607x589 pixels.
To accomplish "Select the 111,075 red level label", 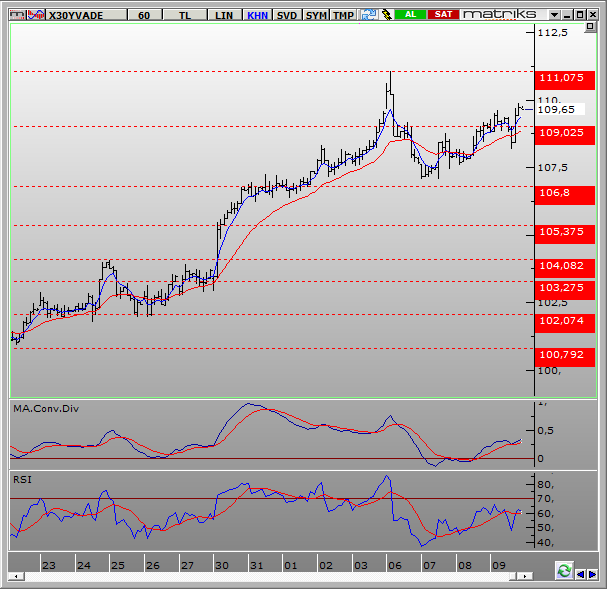I will coord(564,78).
